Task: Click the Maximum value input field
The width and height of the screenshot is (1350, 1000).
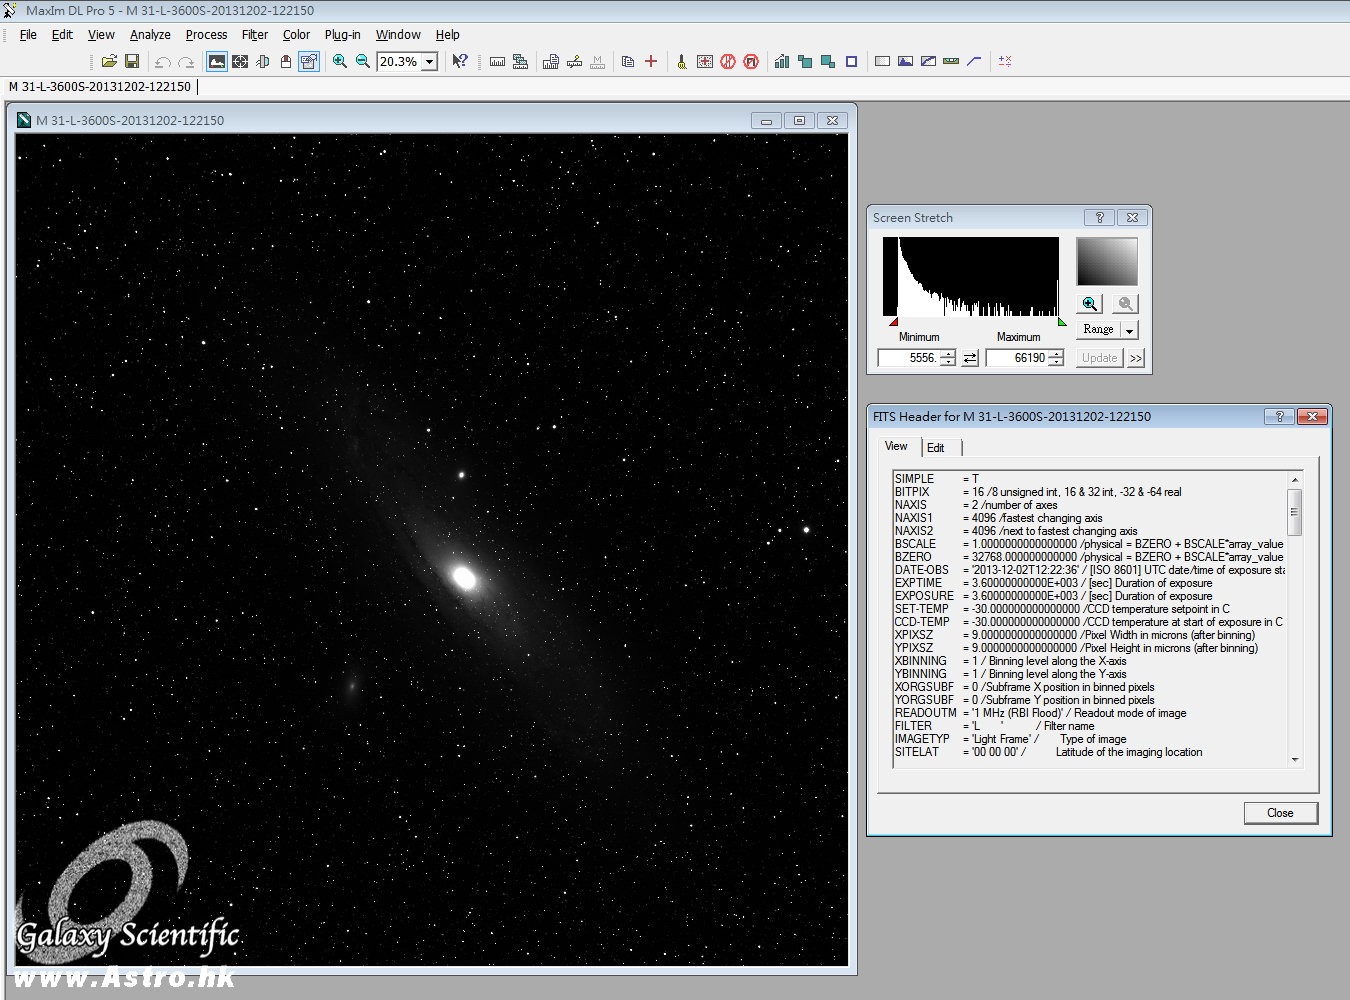Action: pos(1017,358)
